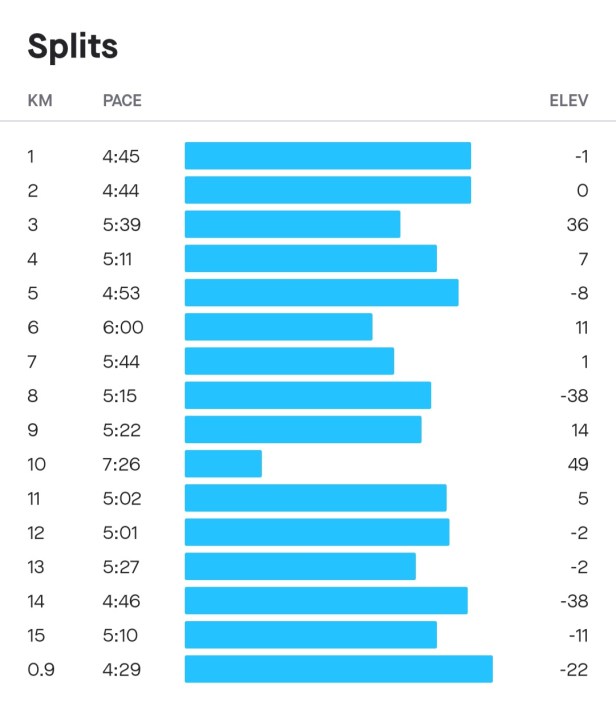Select the 49 elevation value
The image size is (616, 710).
coord(577,464)
